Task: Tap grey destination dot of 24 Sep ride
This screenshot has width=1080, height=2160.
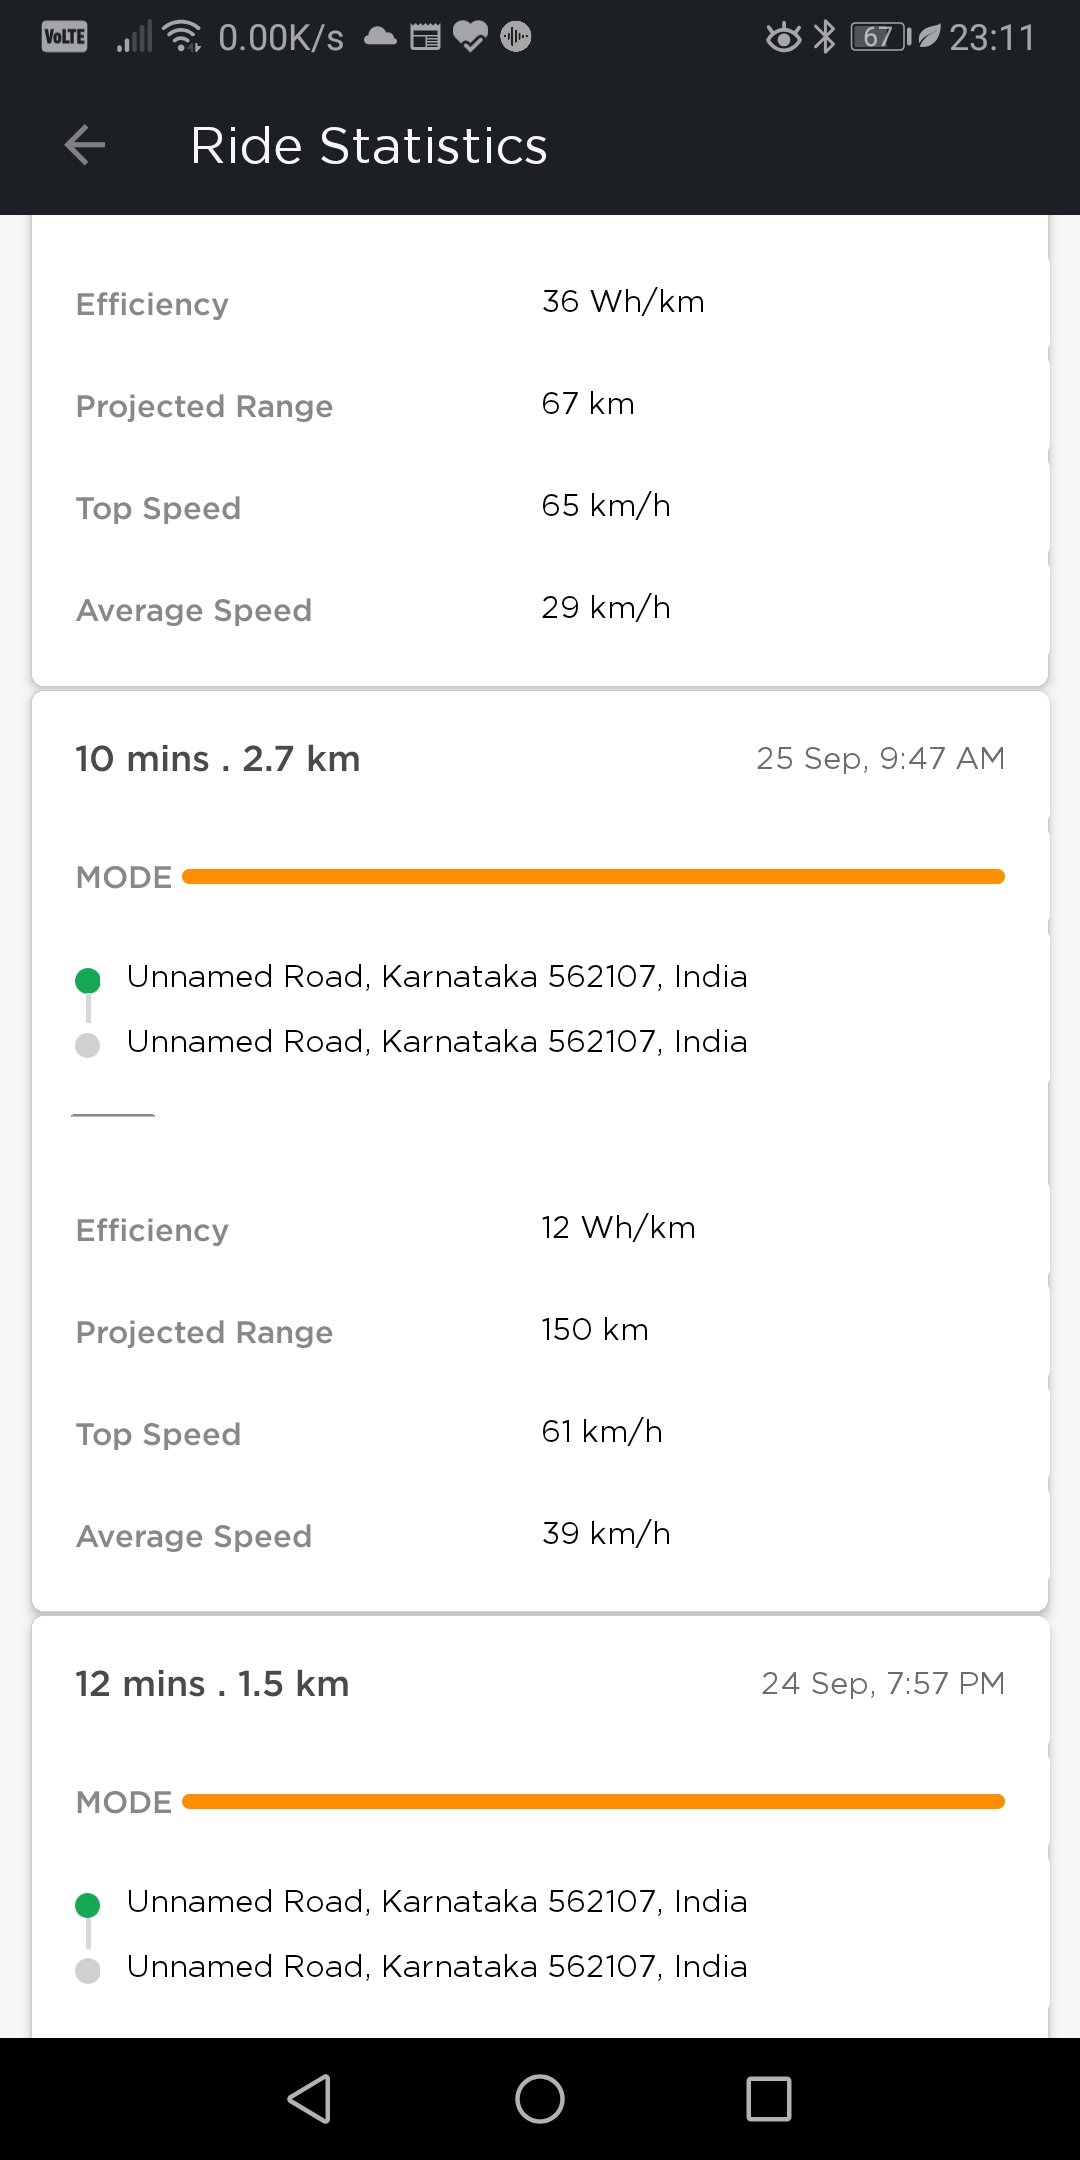Action: coord(88,1970)
